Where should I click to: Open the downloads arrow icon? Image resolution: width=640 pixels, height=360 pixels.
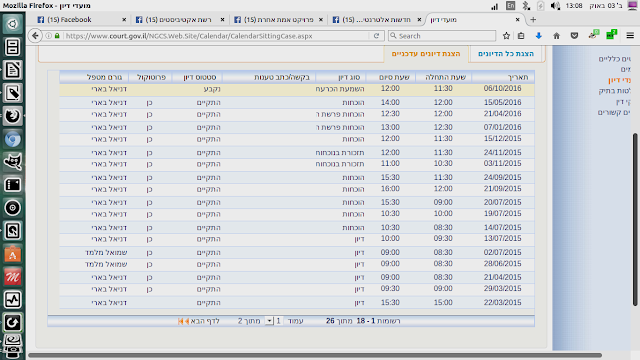coord(539,36)
